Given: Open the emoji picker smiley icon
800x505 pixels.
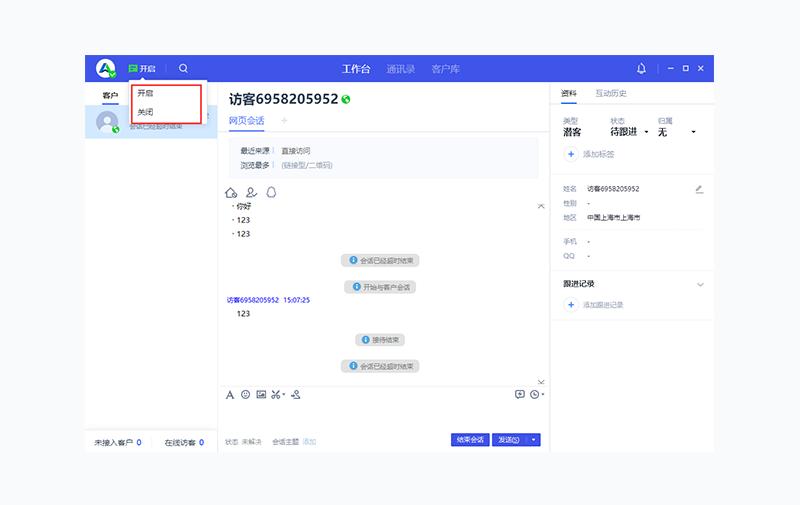Looking at the screenshot, I should (x=245, y=394).
